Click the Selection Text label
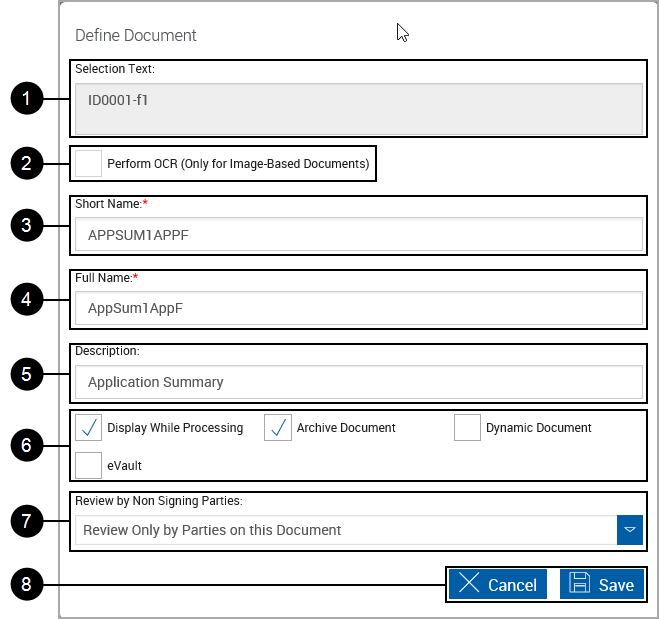Screen dimensions: 659x619 (115, 68)
